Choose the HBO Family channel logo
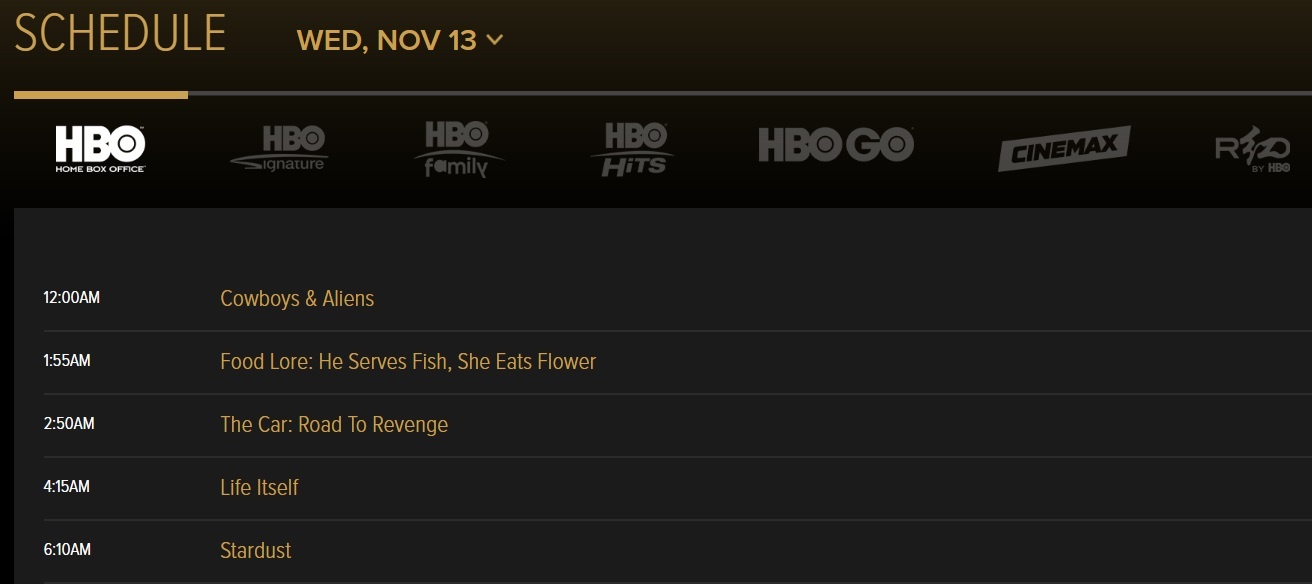Screen dimensions: 1312x584 coord(458,149)
